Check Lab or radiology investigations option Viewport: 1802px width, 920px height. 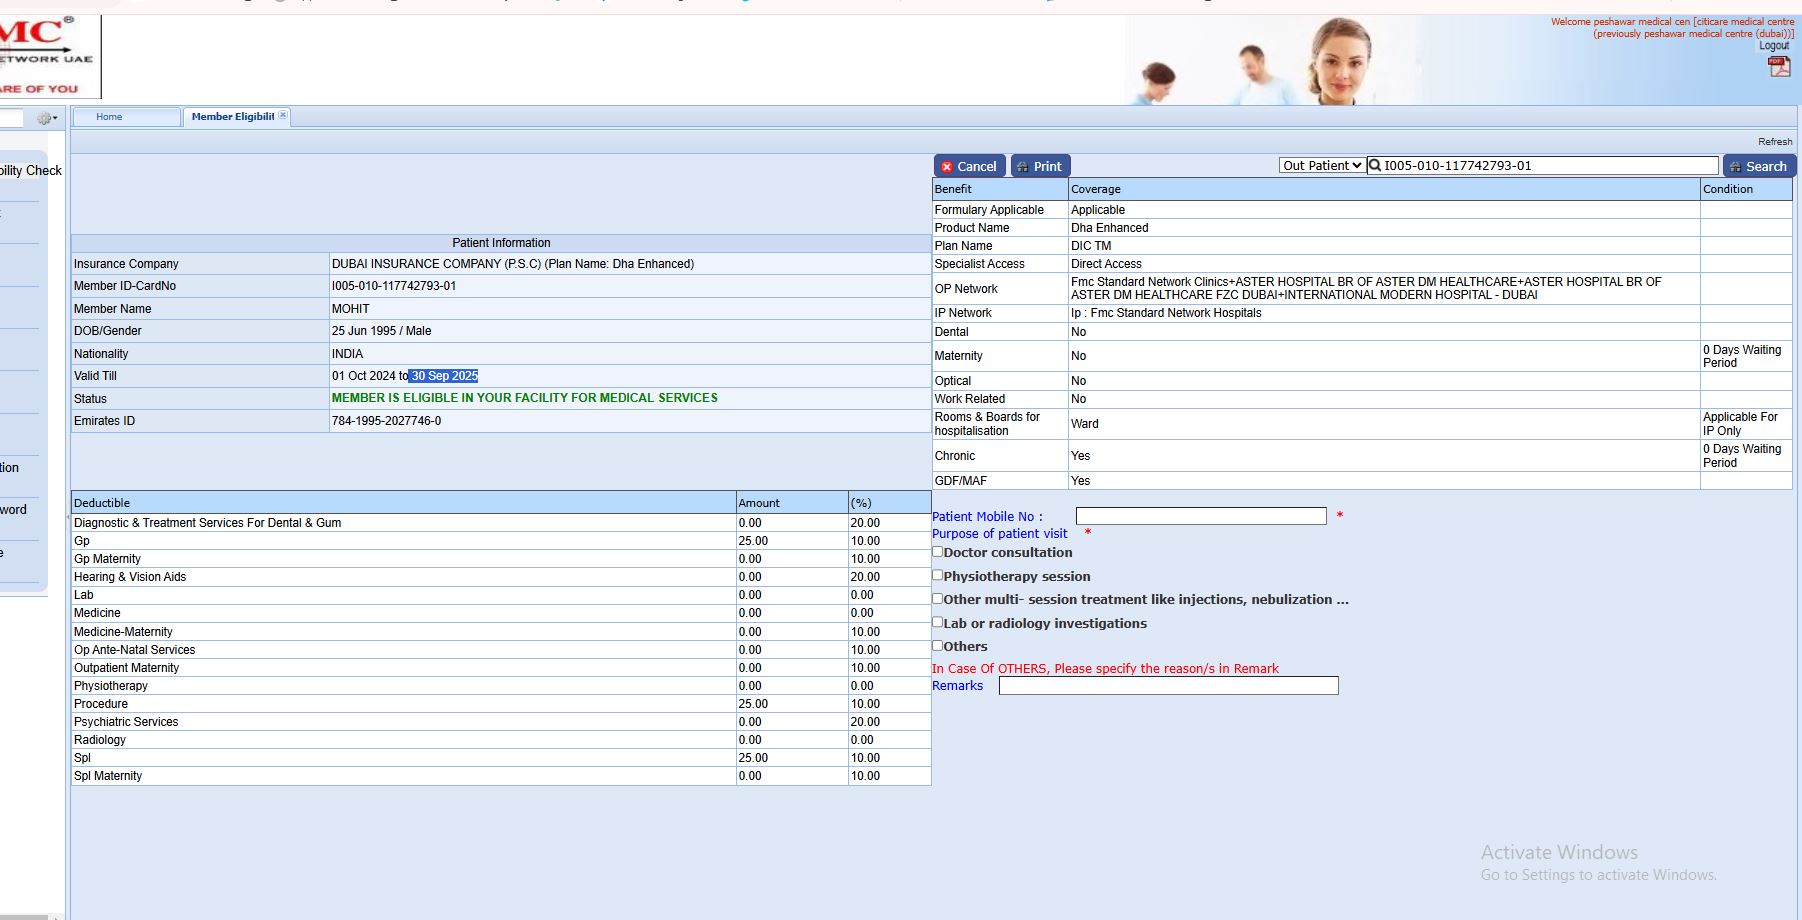point(938,622)
